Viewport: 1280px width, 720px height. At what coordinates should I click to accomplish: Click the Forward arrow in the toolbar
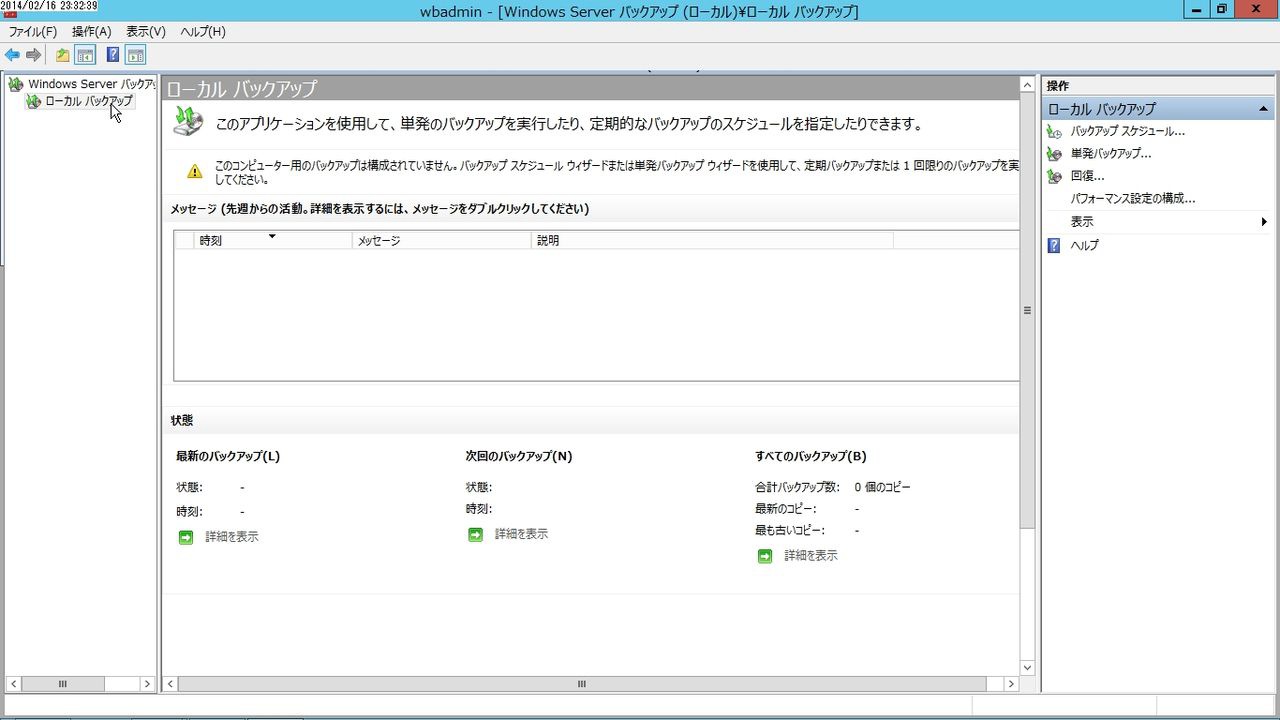(33, 55)
